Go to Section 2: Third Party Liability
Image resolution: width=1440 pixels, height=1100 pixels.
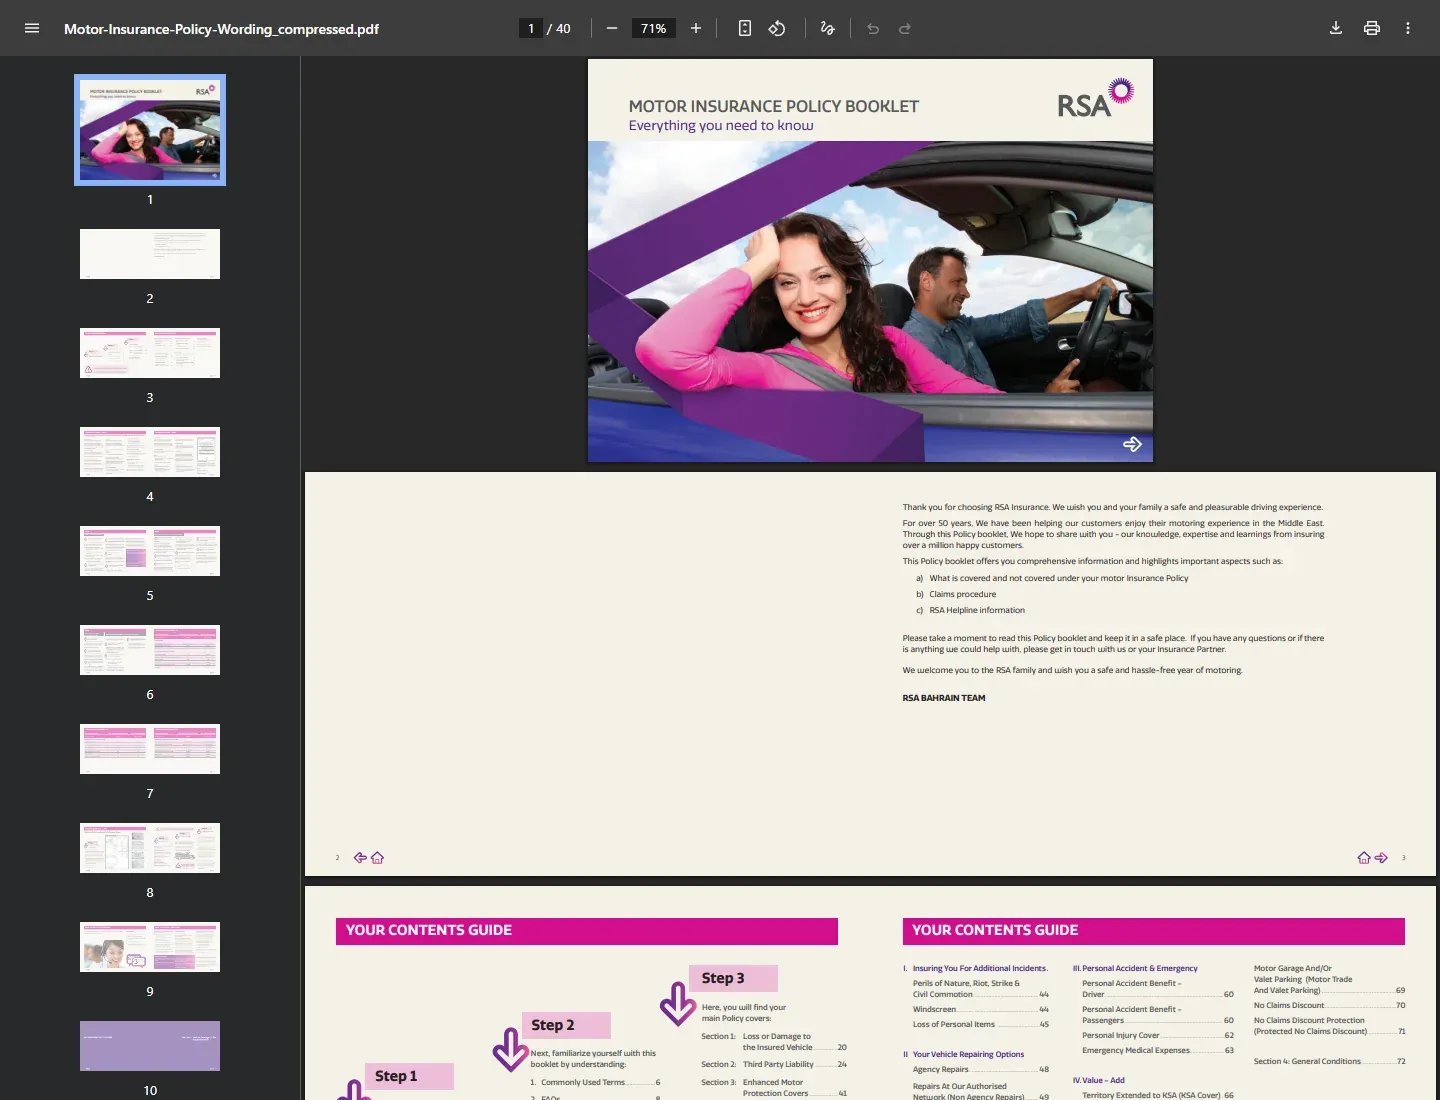[x=774, y=1064]
